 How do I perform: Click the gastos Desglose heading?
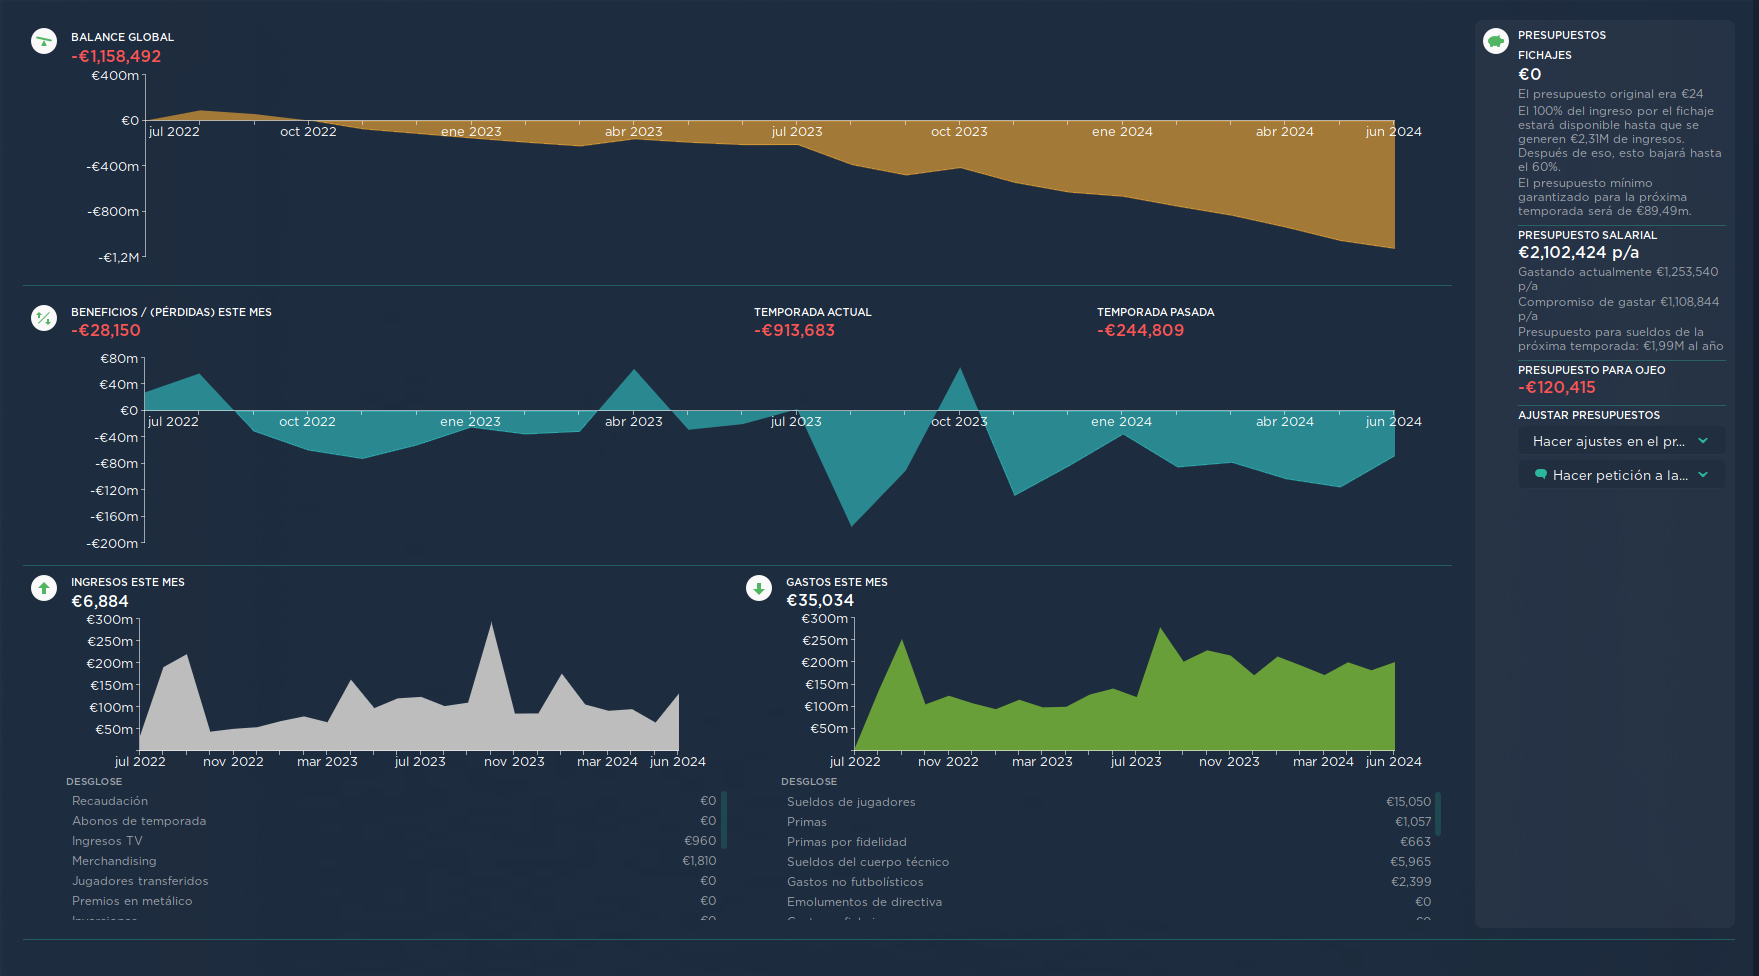pos(809,781)
